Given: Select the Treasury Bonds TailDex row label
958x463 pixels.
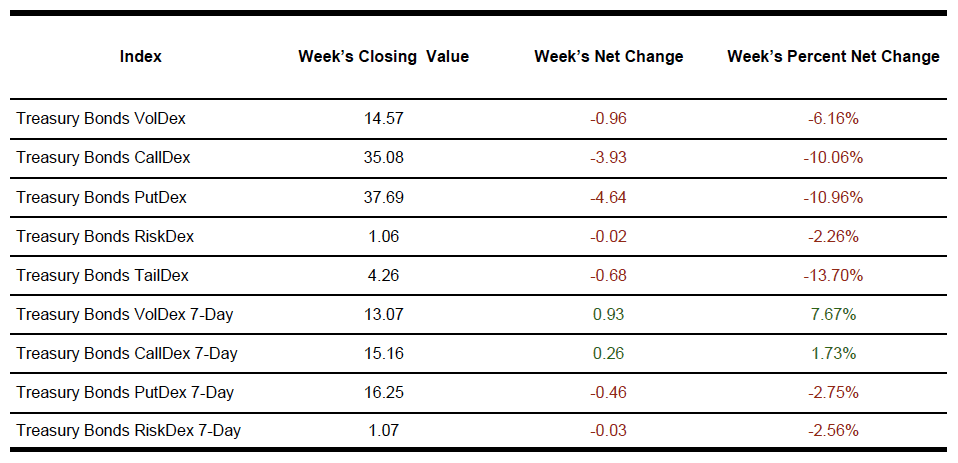Looking at the screenshot, I should click(x=102, y=275).
